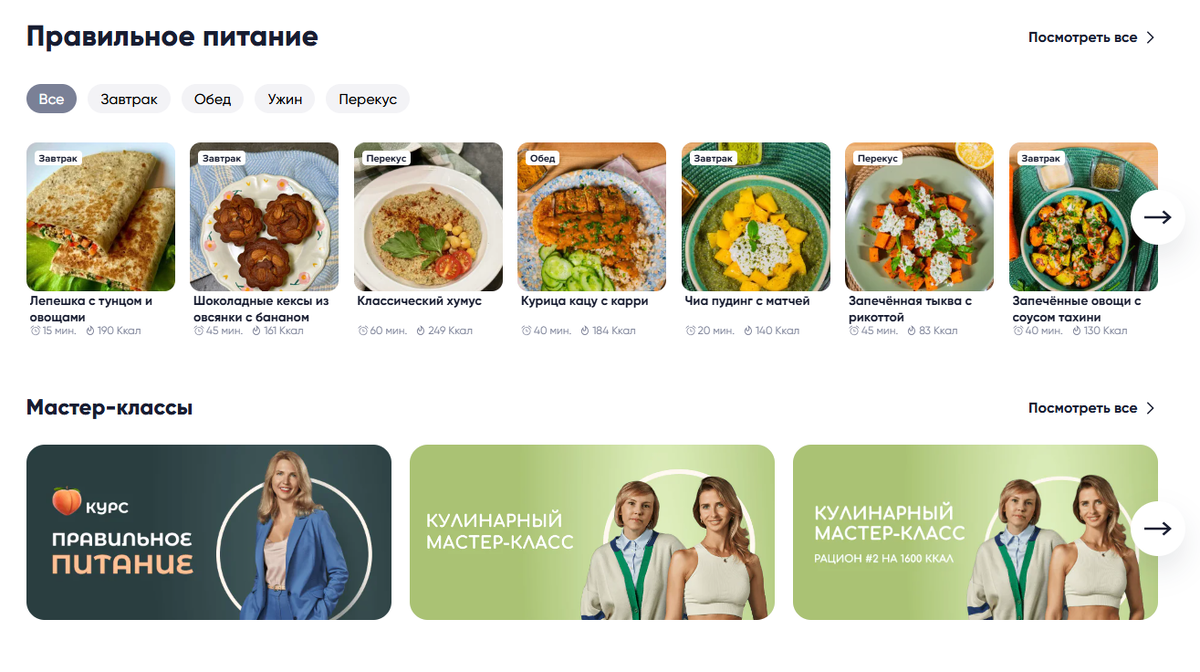Screen dimensions: 1200x672
Task: Click the recipes carousel next arrow
Action: (1157, 217)
